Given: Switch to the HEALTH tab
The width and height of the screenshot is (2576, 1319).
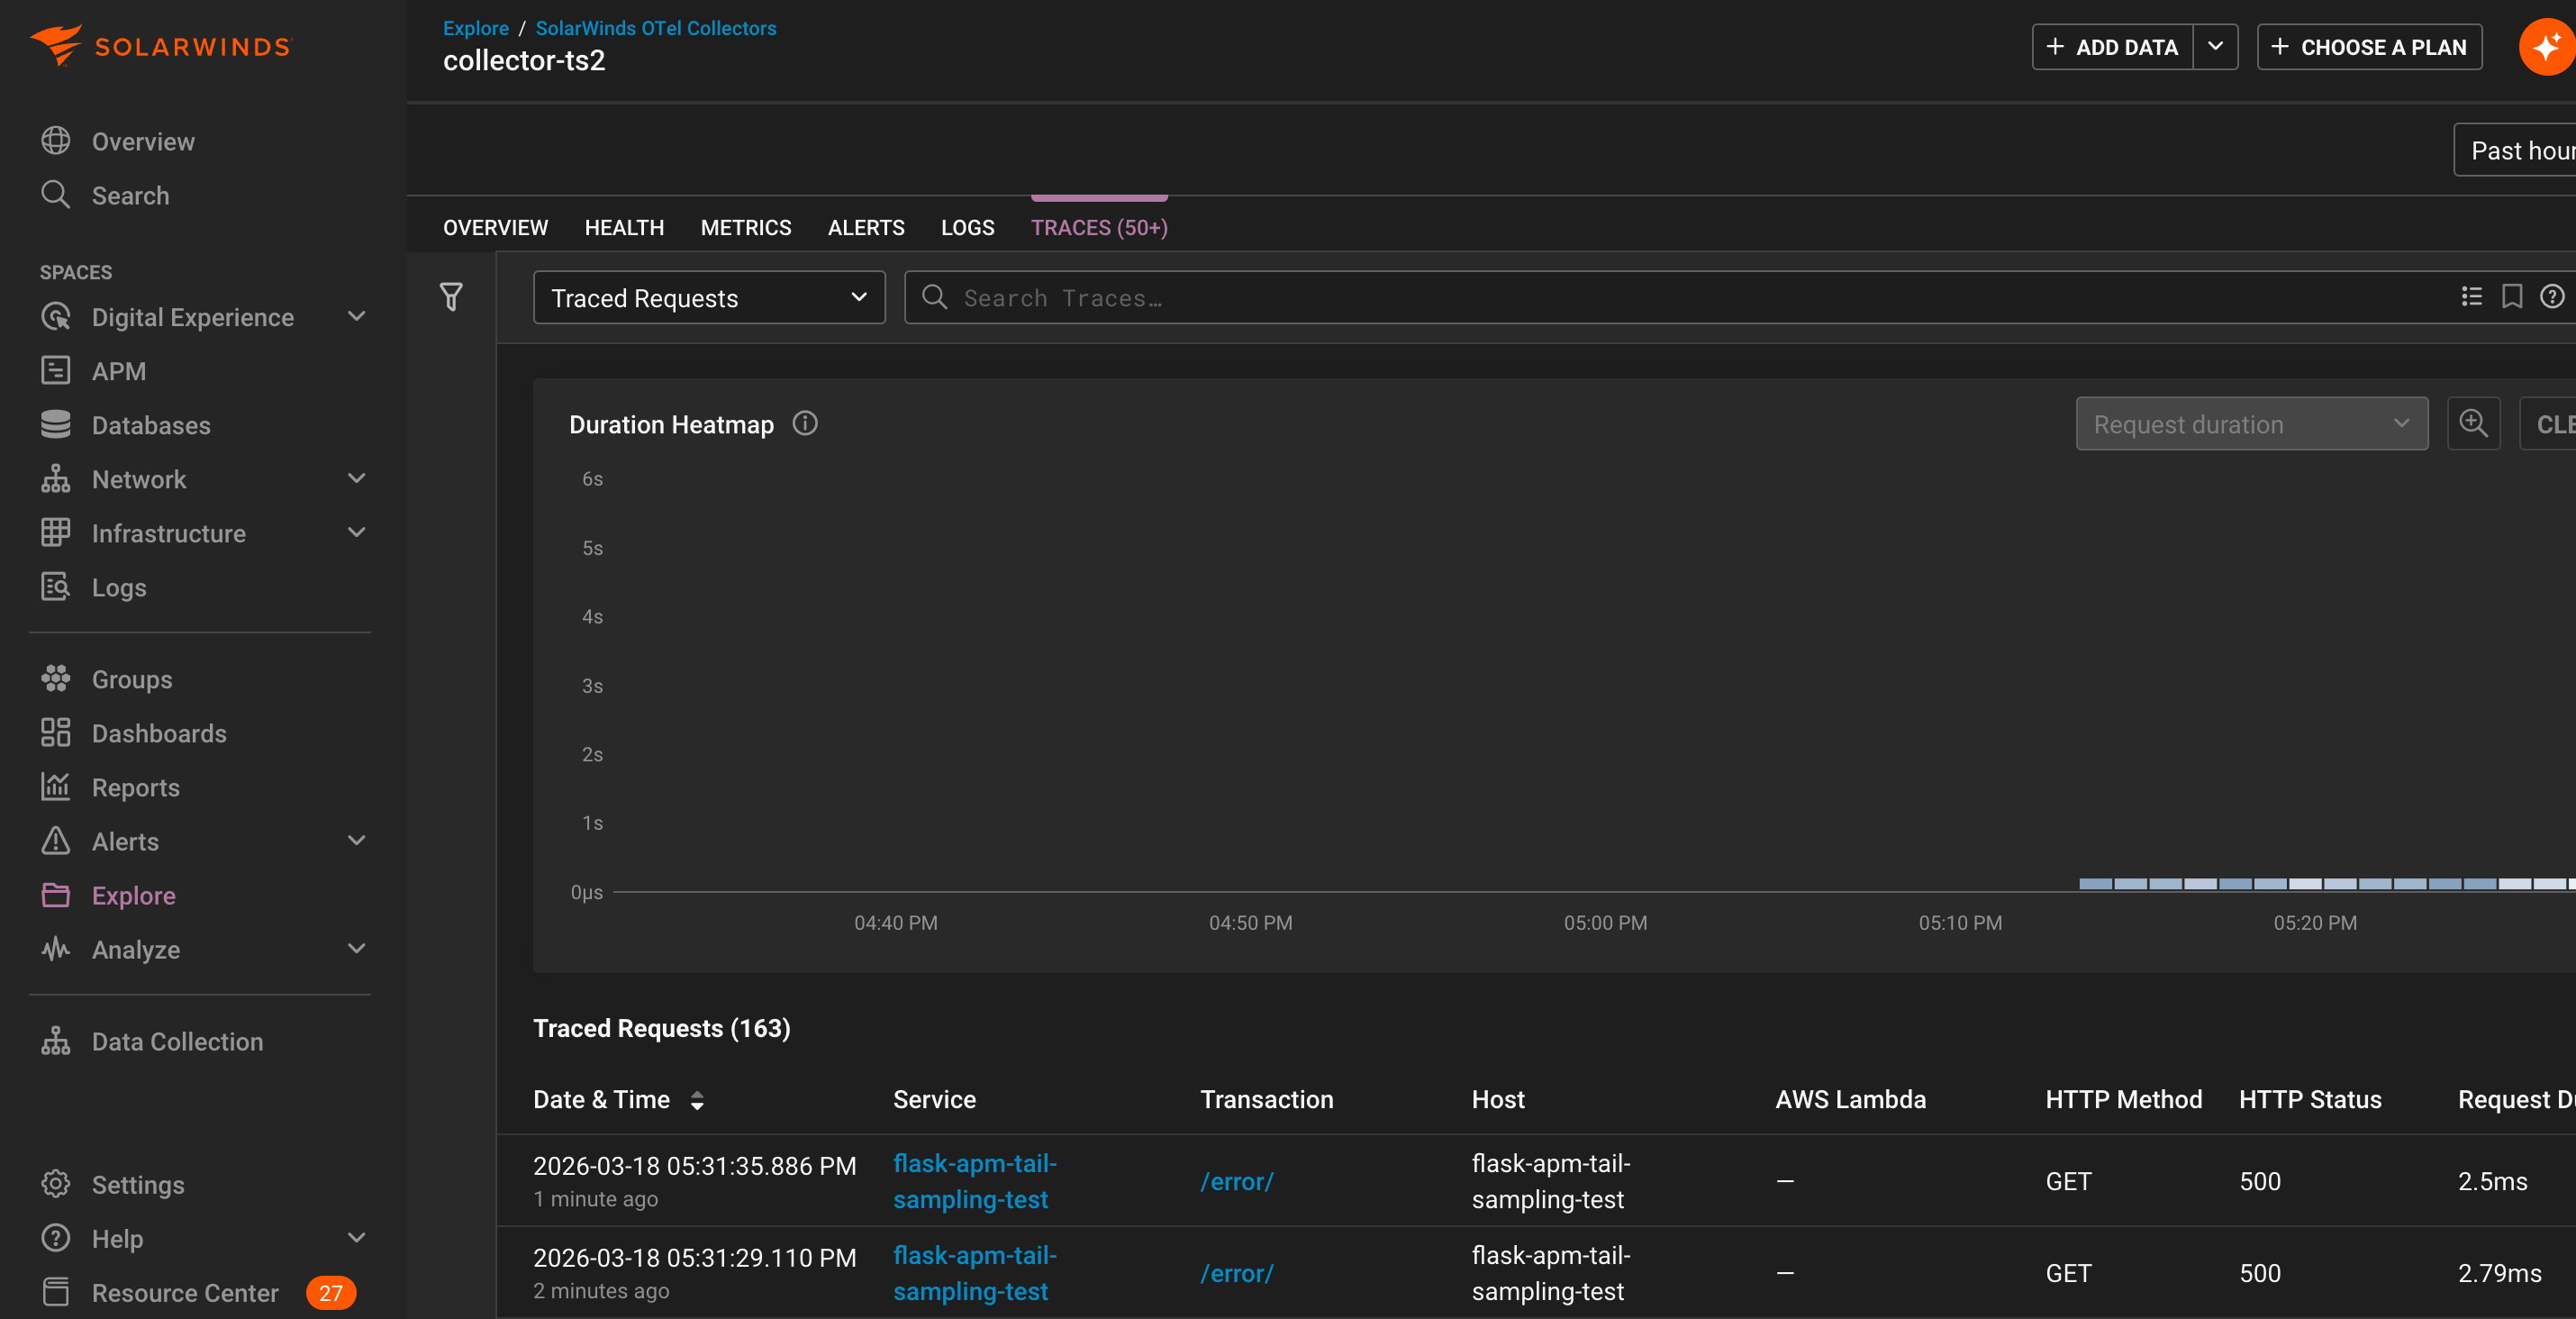Looking at the screenshot, I should tap(624, 227).
